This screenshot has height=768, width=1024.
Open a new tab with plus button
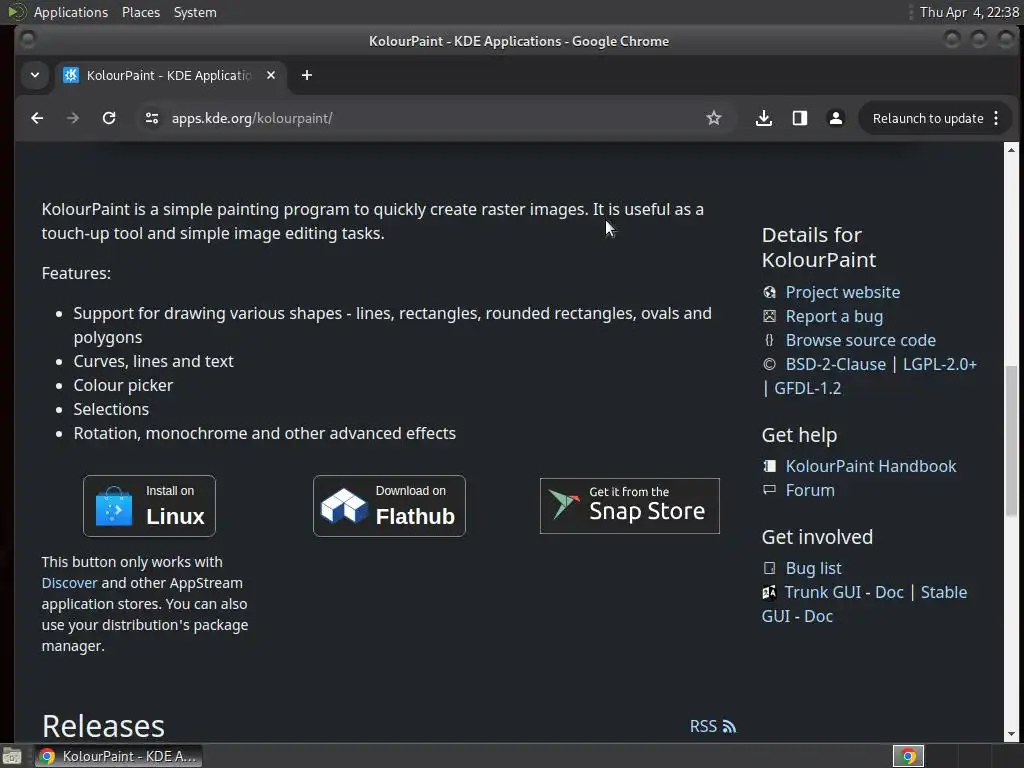coord(307,75)
